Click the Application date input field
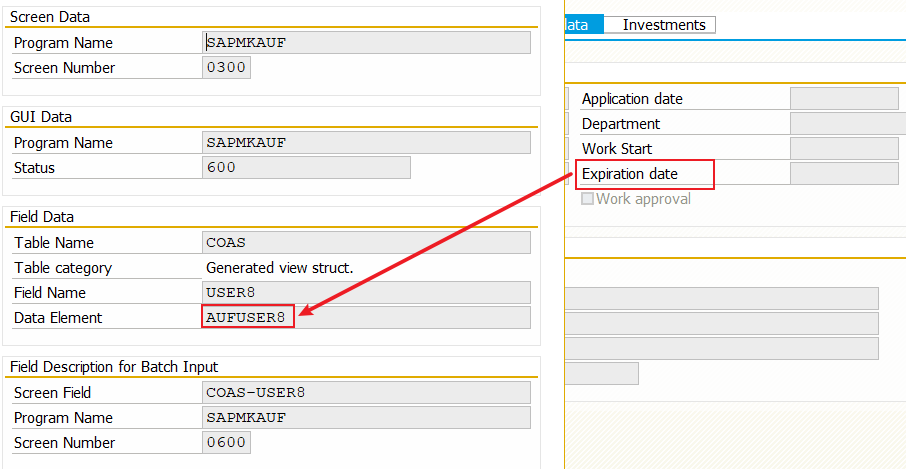 pyautogui.click(x=844, y=99)
